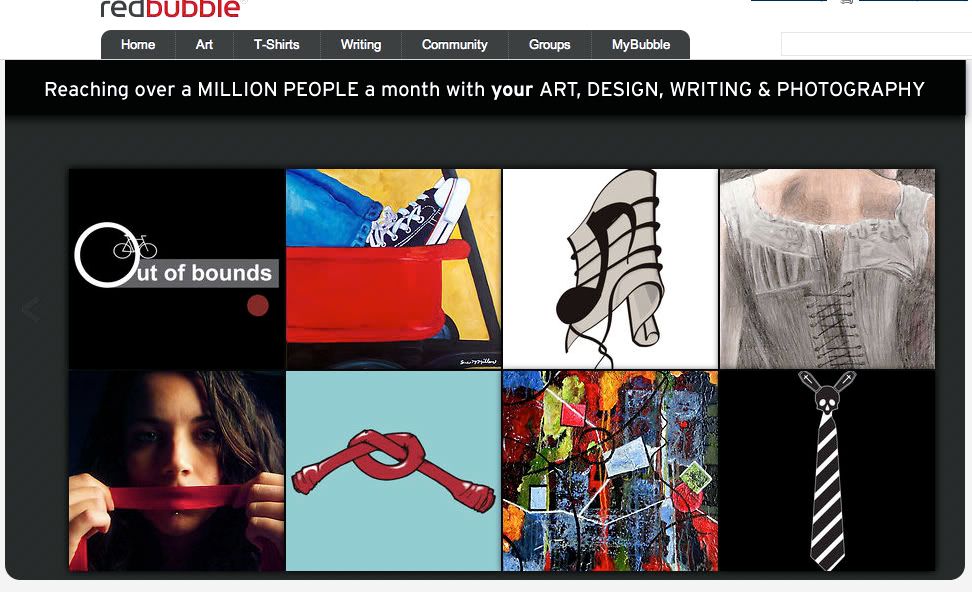
Task: Open the music note scroll artwork
Action: [x=610, y=269]
